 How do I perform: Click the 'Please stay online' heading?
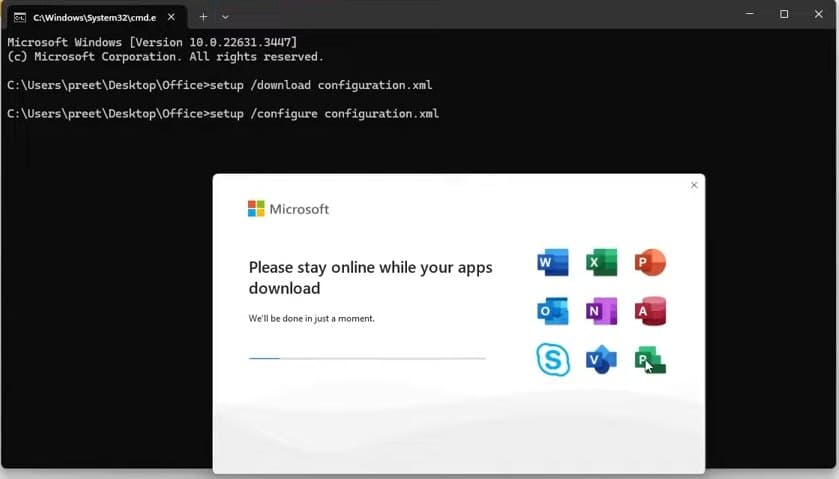pyautogui.click(x=370, y=278)
